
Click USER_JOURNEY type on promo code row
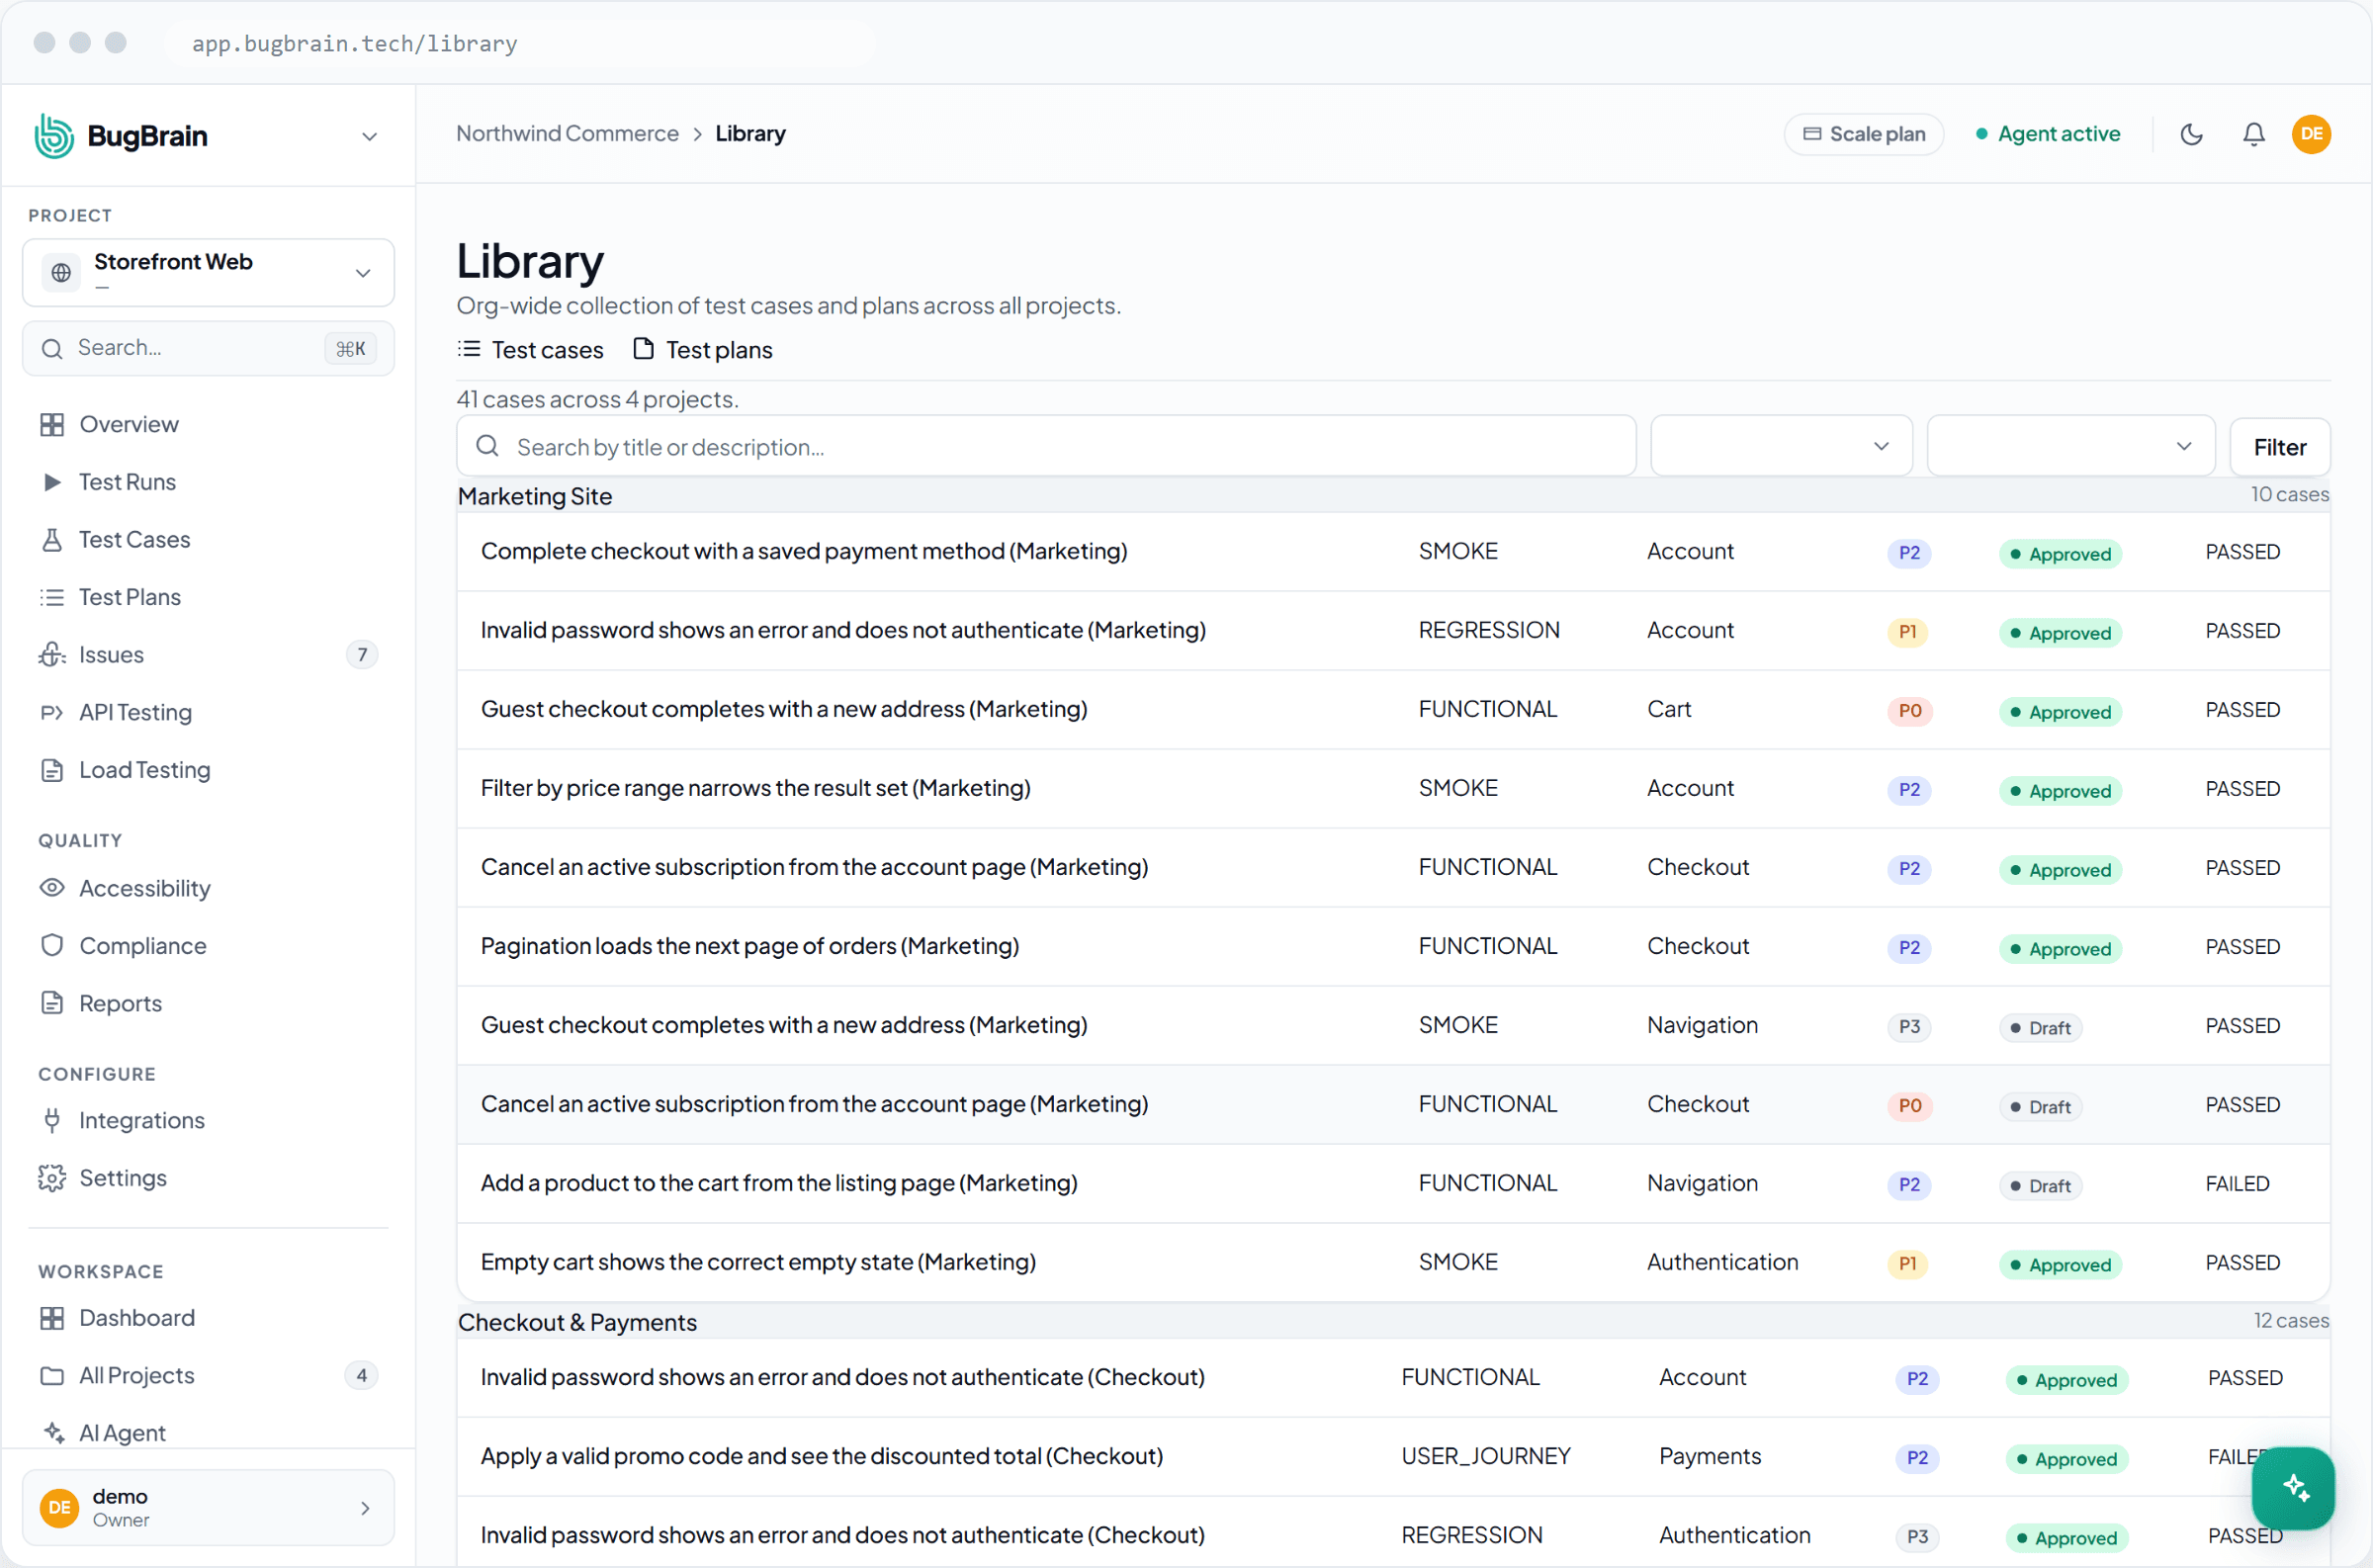1486,1456
